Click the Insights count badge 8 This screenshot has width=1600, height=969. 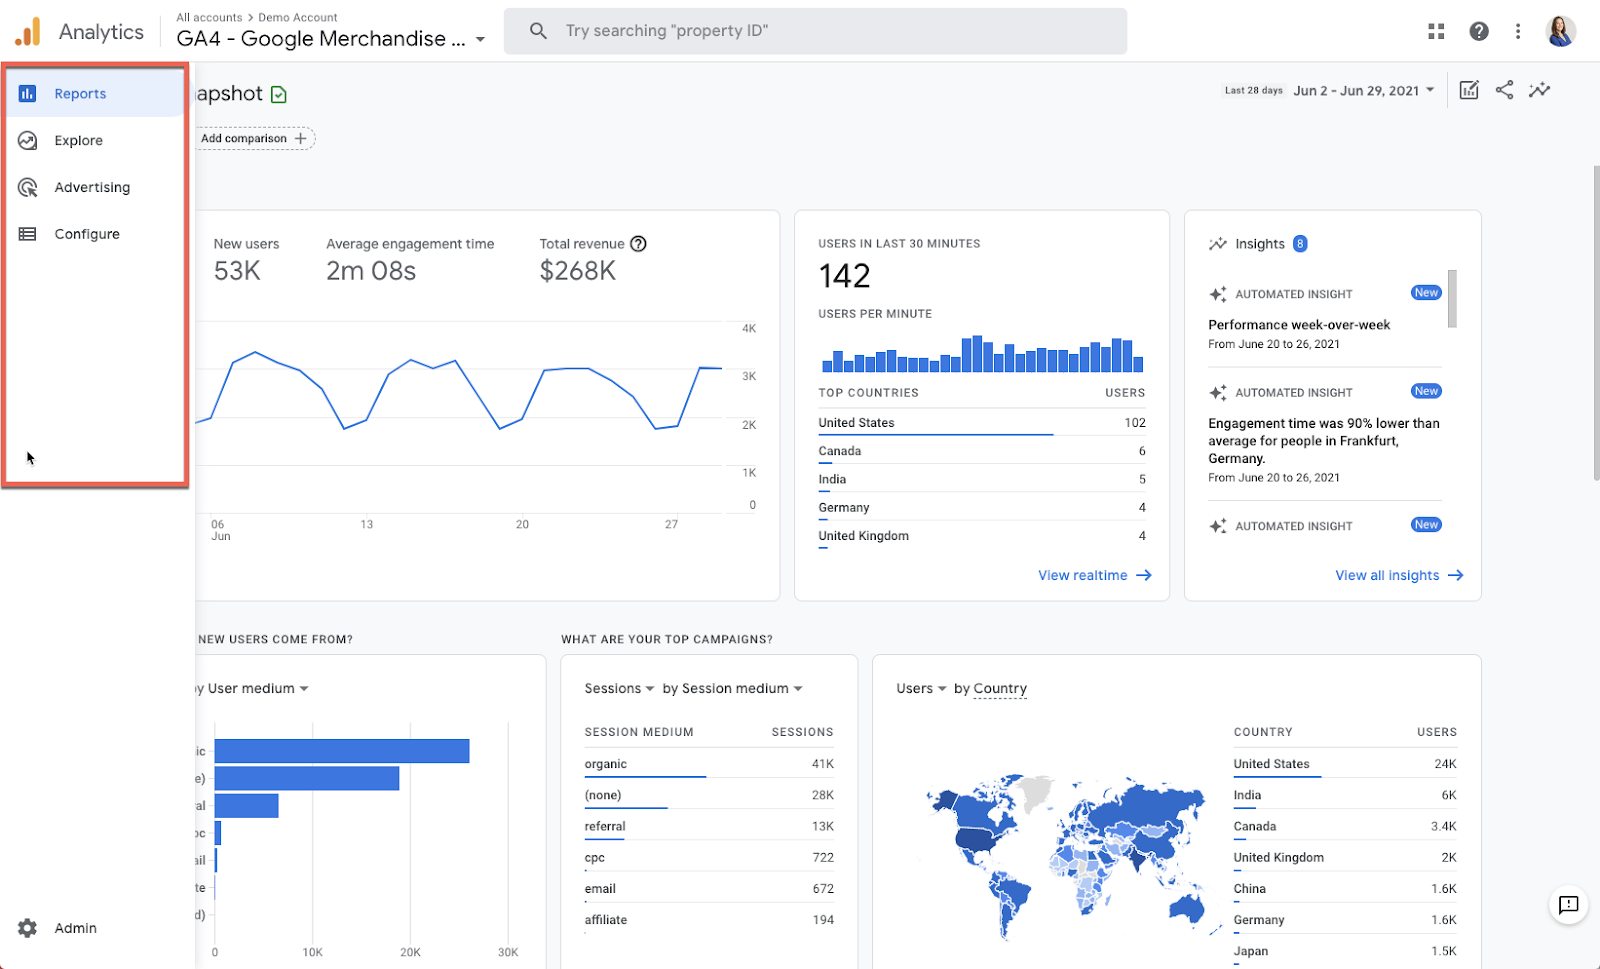pos(1300,244)
